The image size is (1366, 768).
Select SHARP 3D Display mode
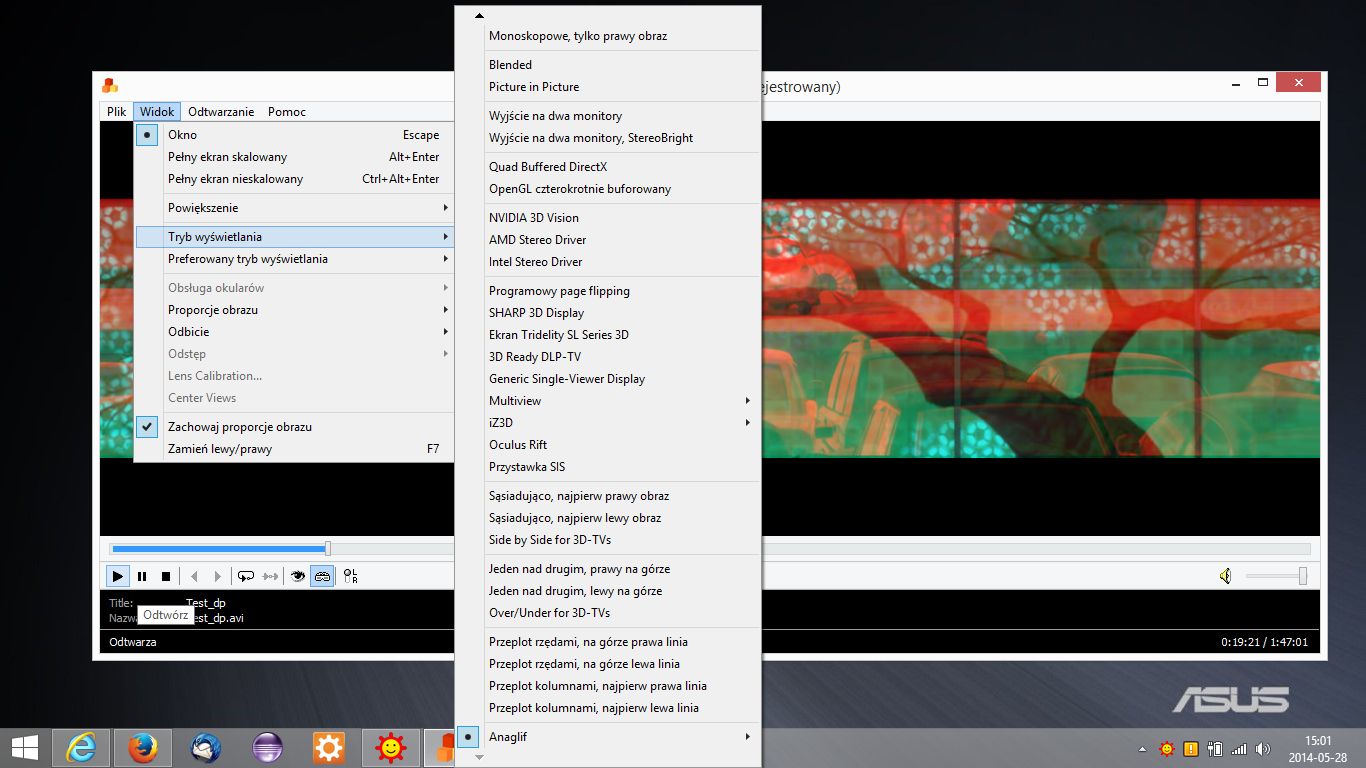click(x=608, y=313)
